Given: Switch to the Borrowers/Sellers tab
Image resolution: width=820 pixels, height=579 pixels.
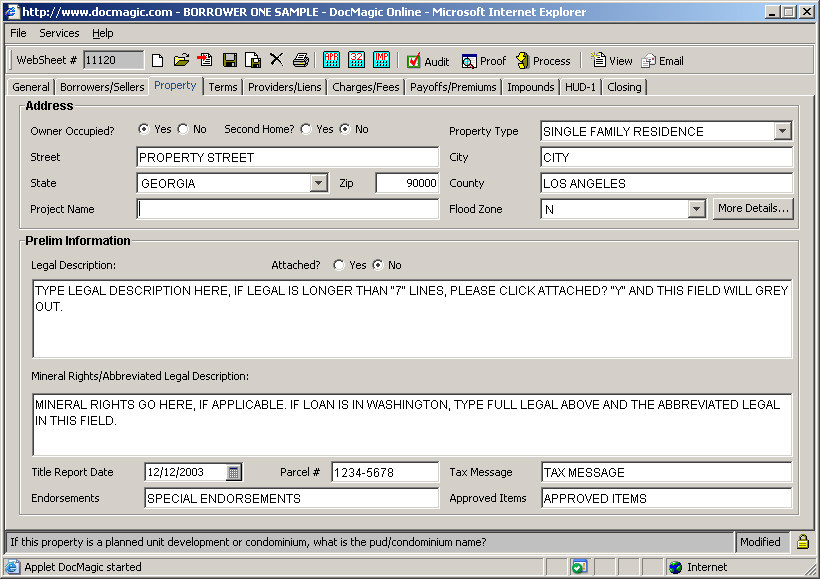Looking at the screenshot, I should point(102,87).
